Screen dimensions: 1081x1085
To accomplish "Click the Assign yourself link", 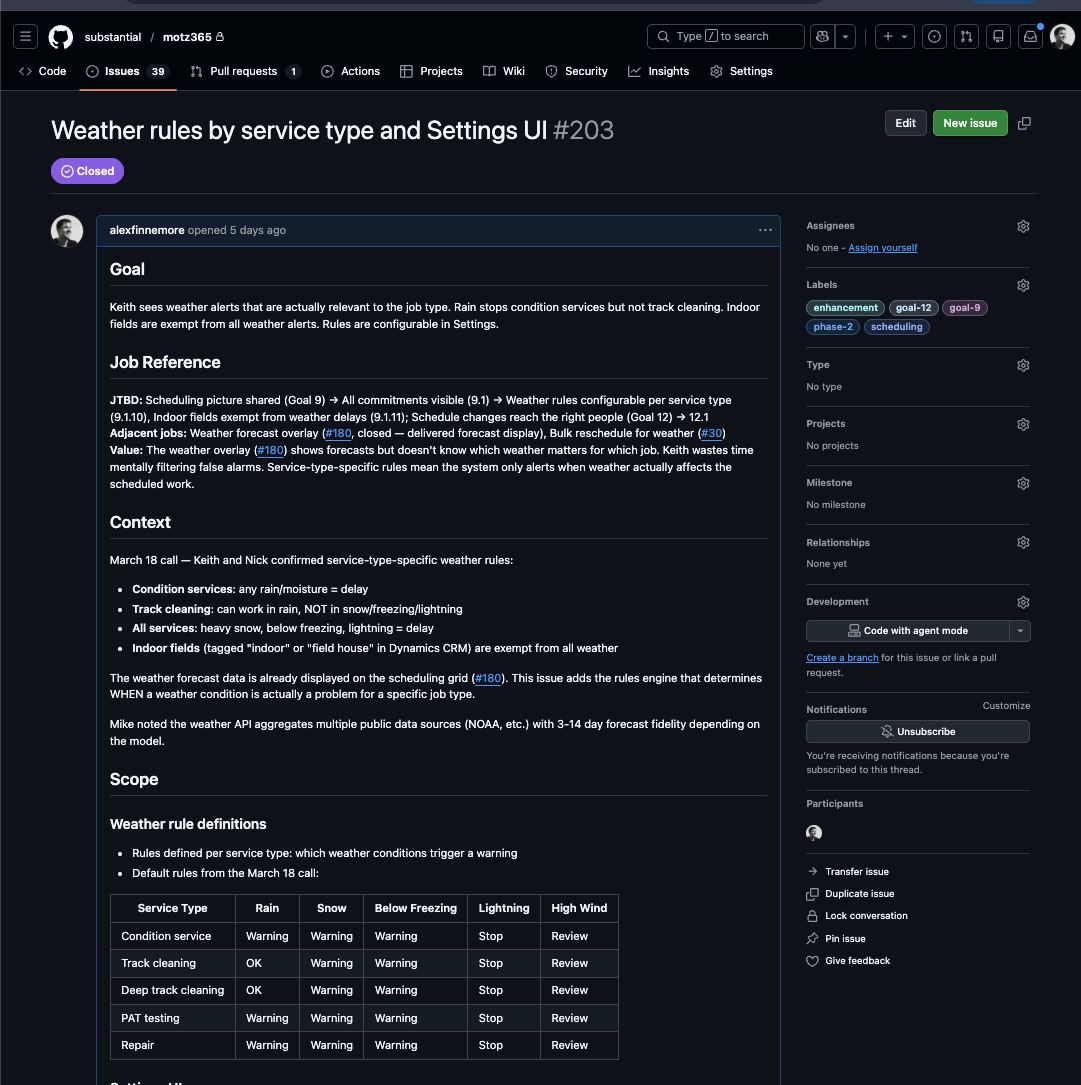I will (x=882, y=248).
